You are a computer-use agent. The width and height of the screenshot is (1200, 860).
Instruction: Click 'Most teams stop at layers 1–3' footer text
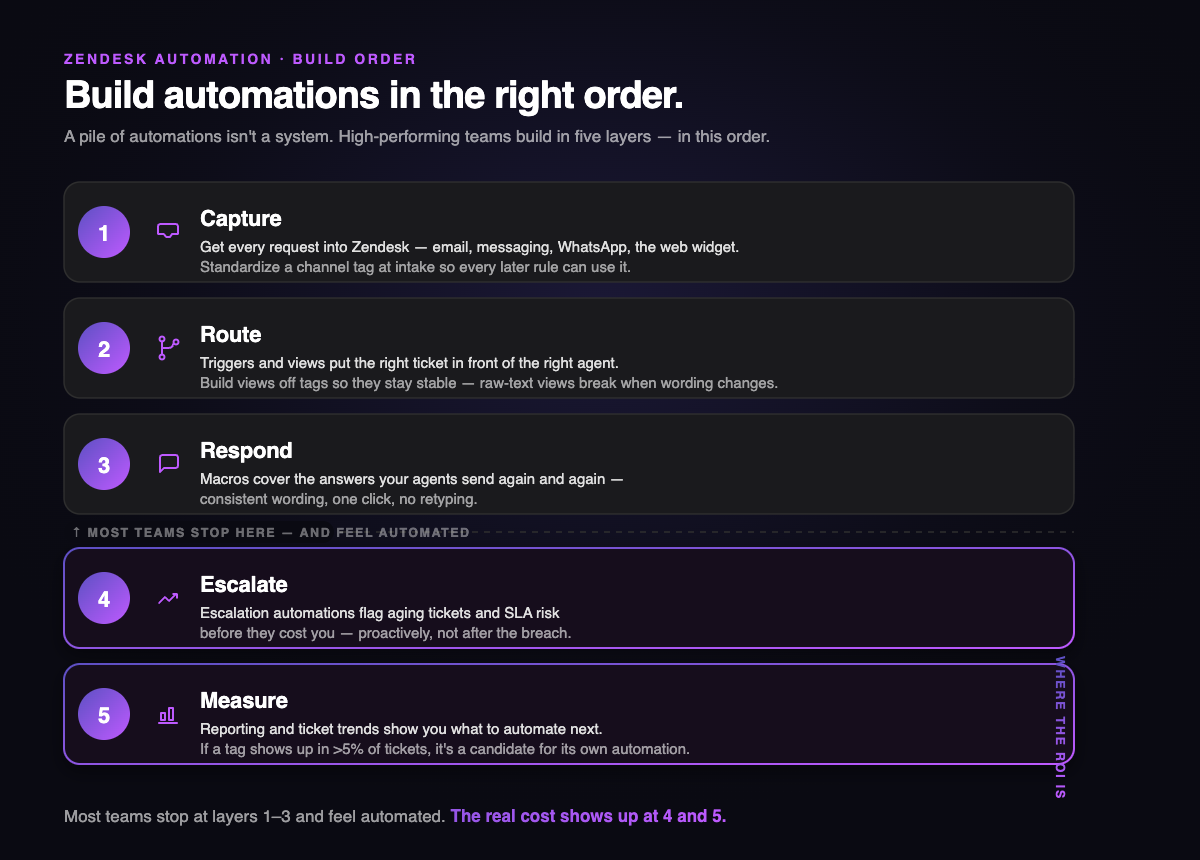pyautogui.click(x=254, y=816)
